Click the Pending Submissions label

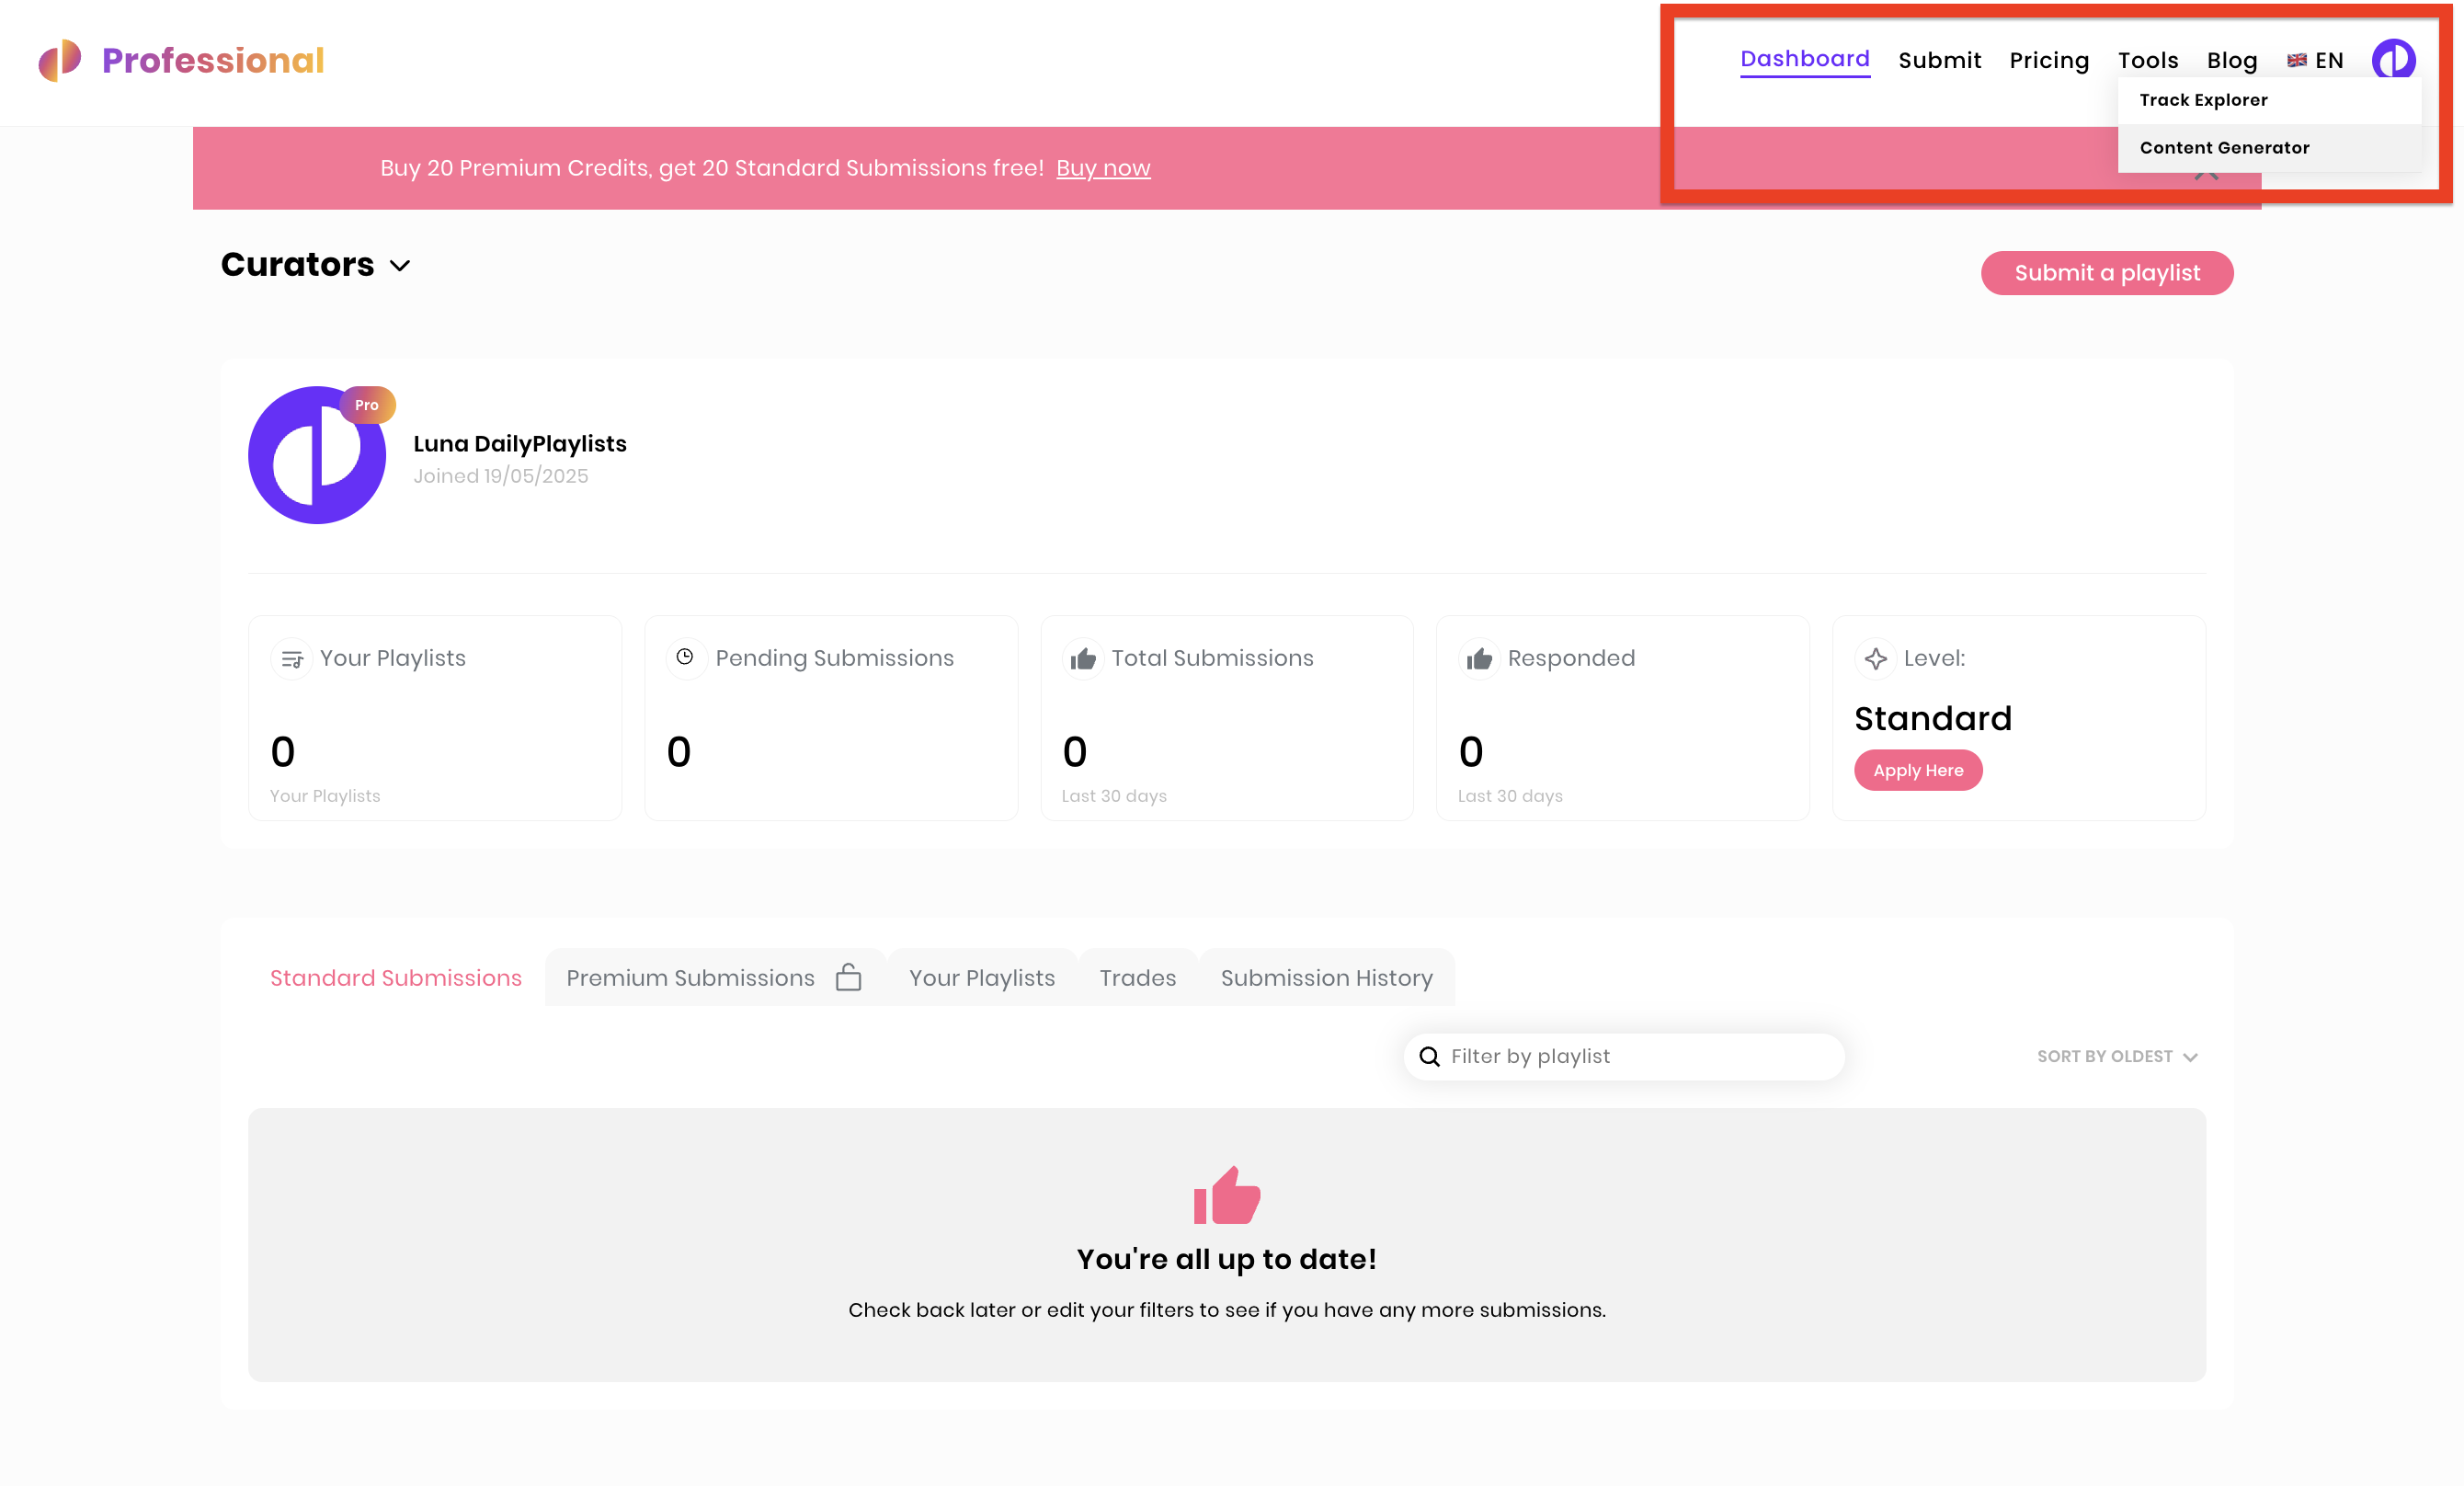click(834, 658)
